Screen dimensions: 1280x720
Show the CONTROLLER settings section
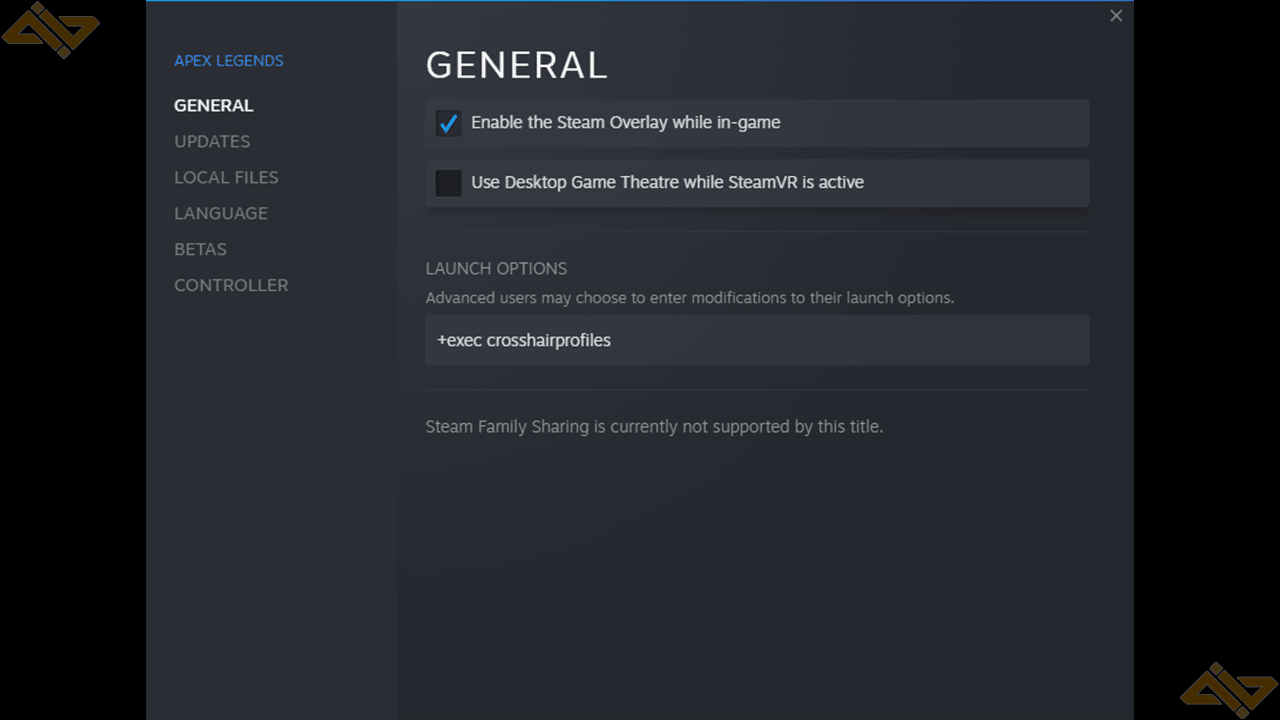tap(231, 285)
